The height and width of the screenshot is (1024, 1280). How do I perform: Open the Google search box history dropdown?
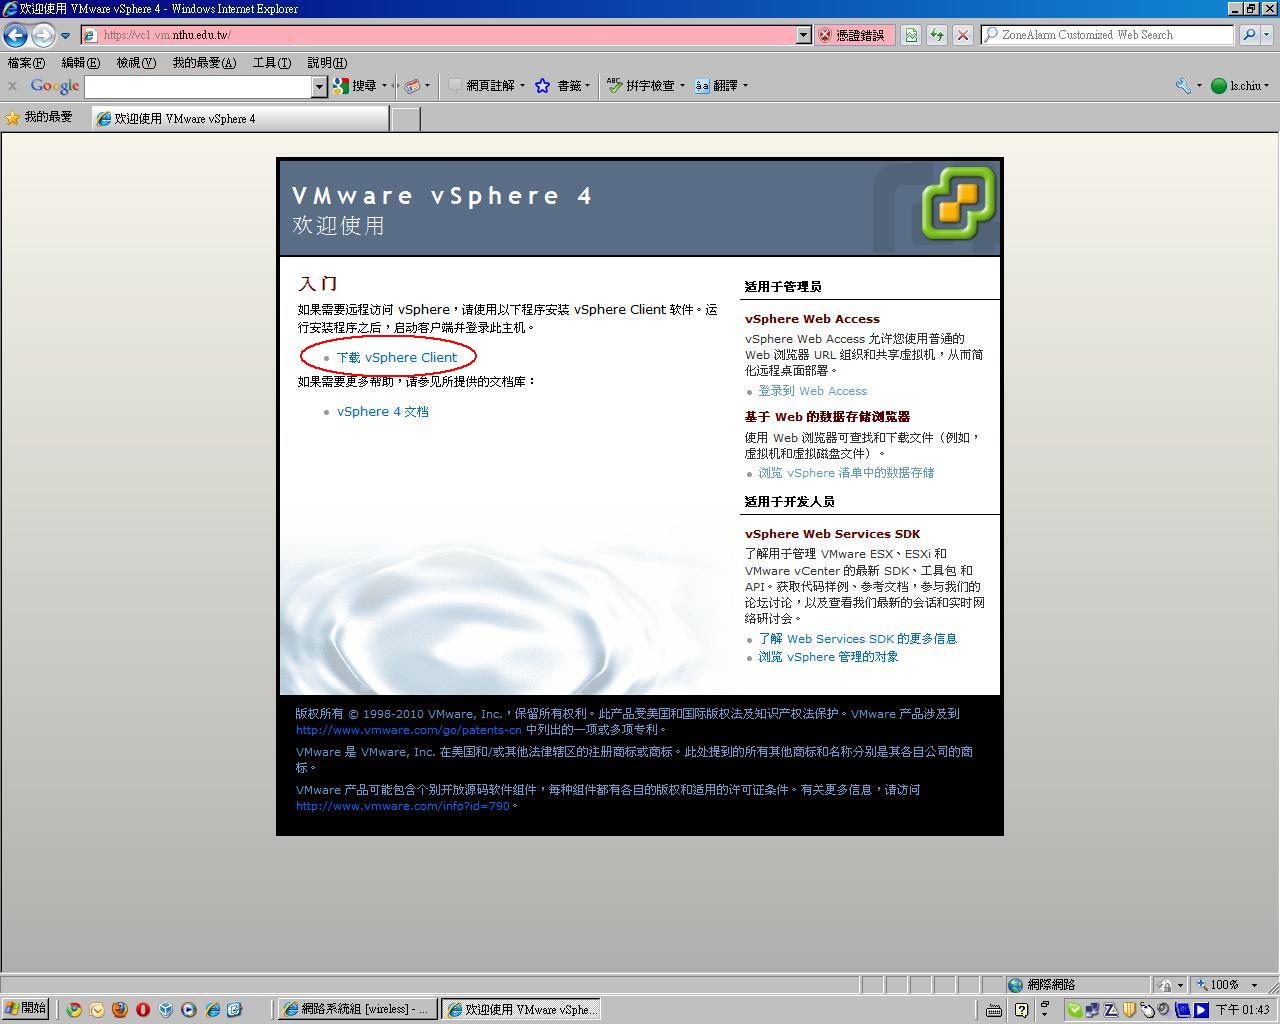pyautogui.click(x=319, y=87)
